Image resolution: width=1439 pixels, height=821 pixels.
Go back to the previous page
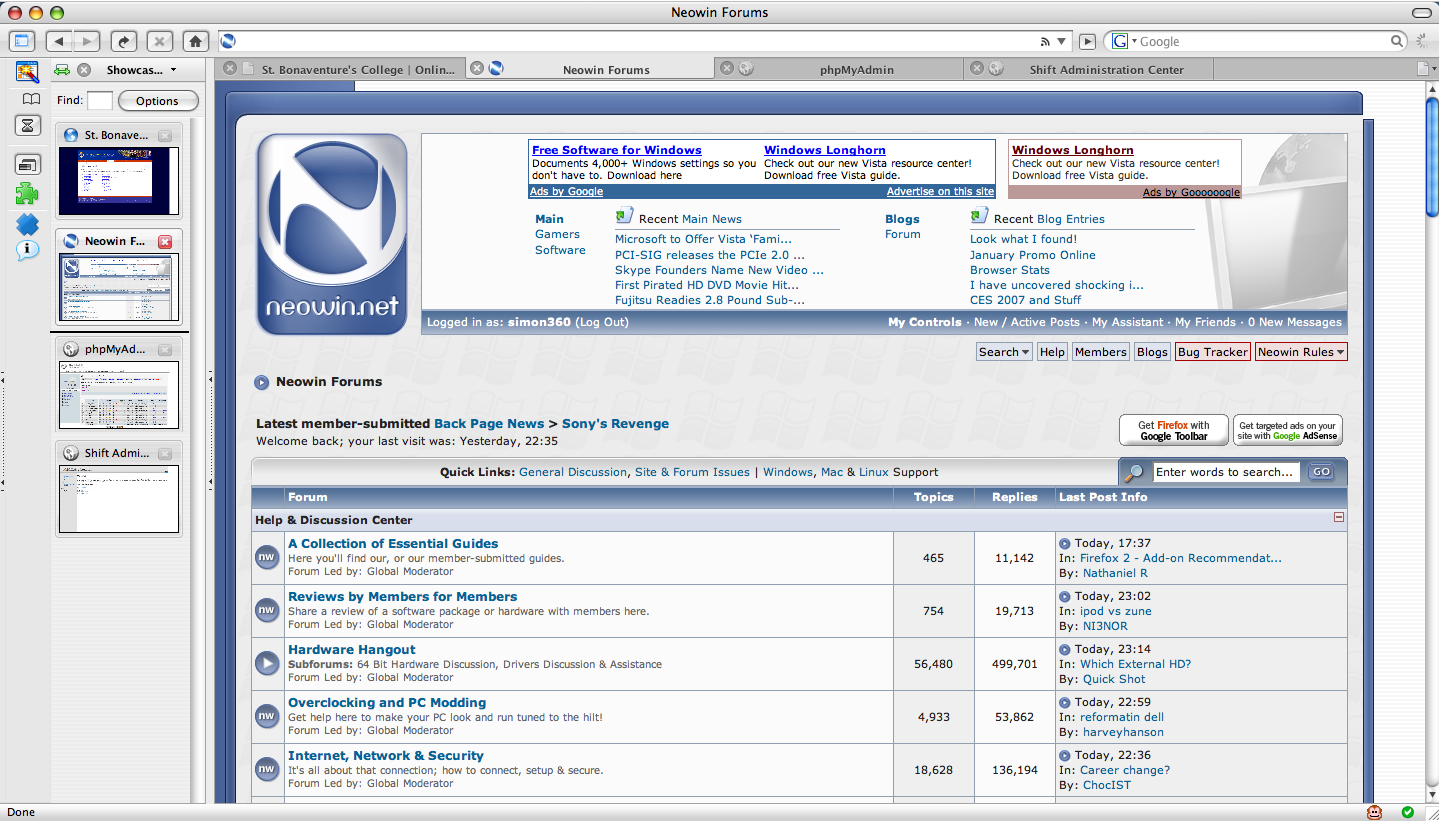click(x=58, y=41)
